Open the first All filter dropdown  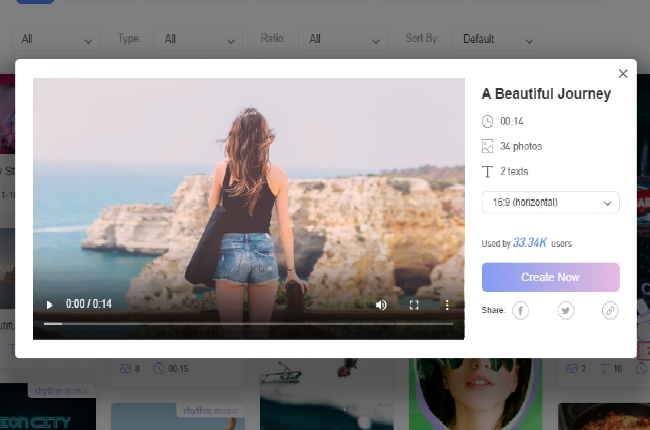tap(56, 39)
